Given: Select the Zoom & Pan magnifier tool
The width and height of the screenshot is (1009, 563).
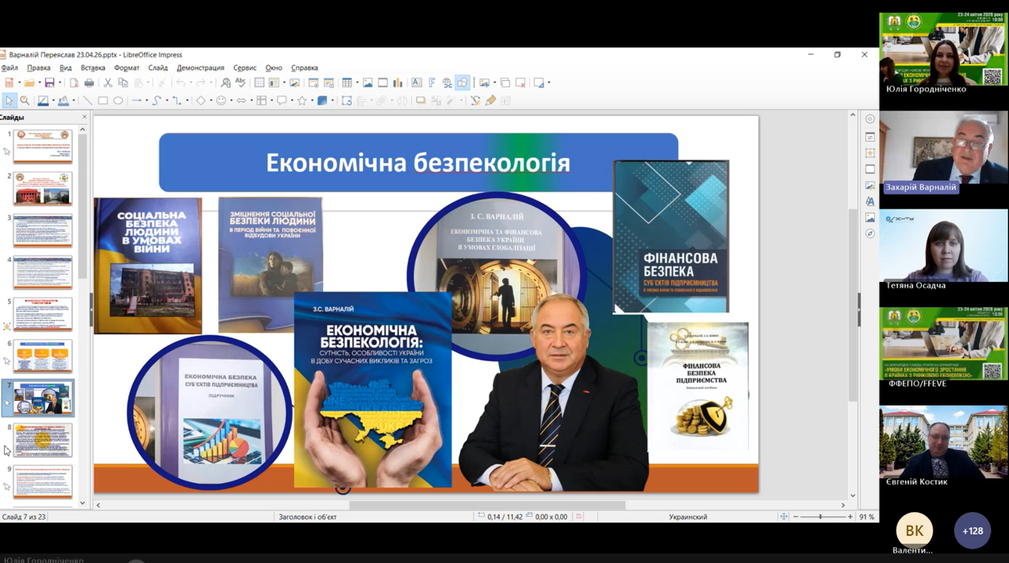Looking at the screenshot, I should (x=25, y=101).
